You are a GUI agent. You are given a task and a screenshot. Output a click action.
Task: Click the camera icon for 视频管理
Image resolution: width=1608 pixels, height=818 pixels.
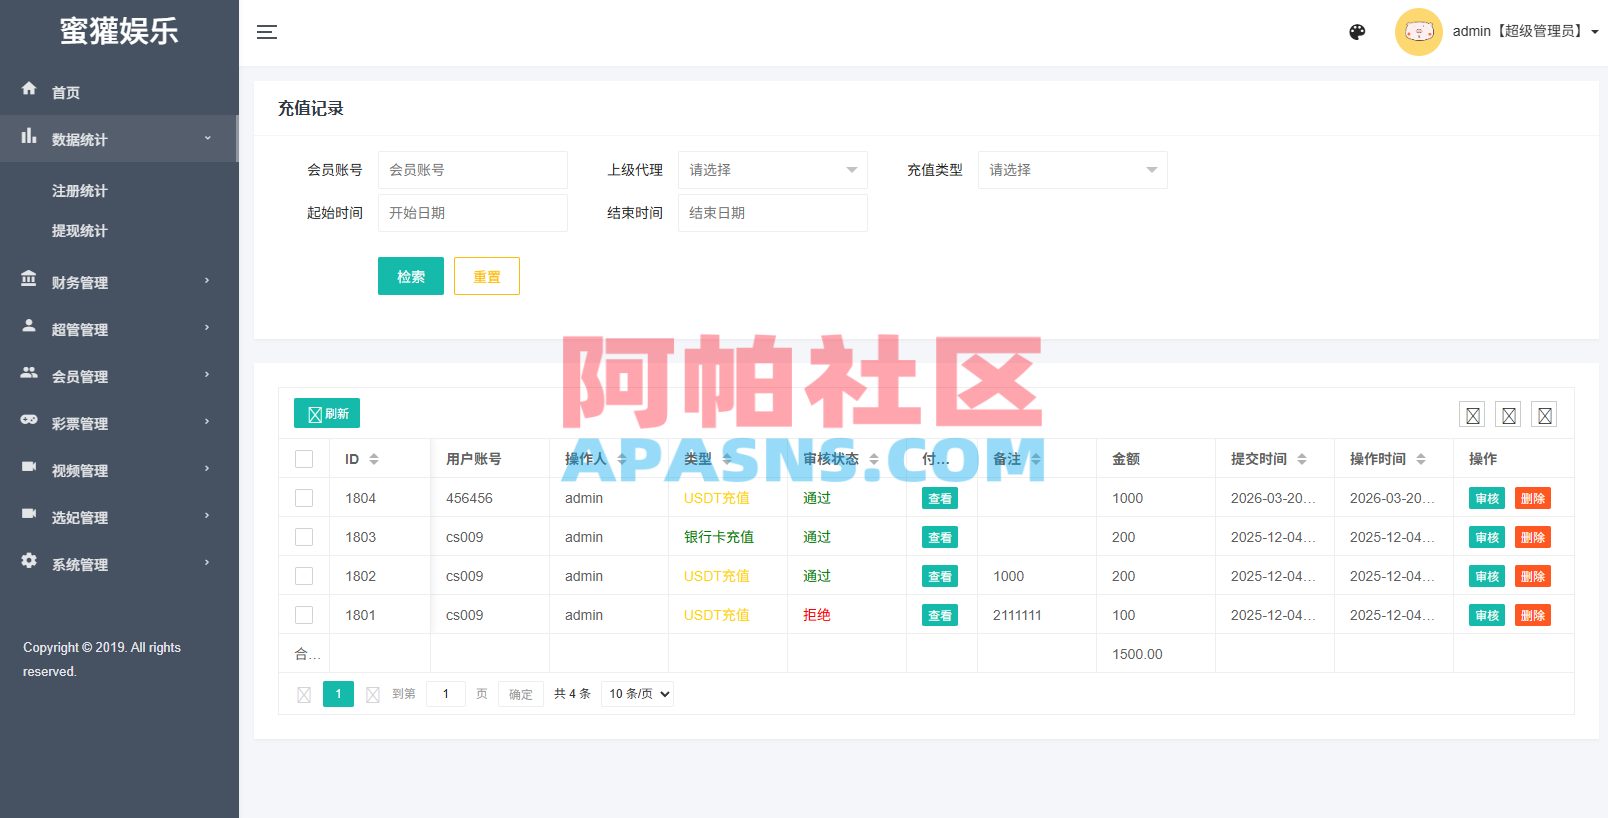coord(29,467)
